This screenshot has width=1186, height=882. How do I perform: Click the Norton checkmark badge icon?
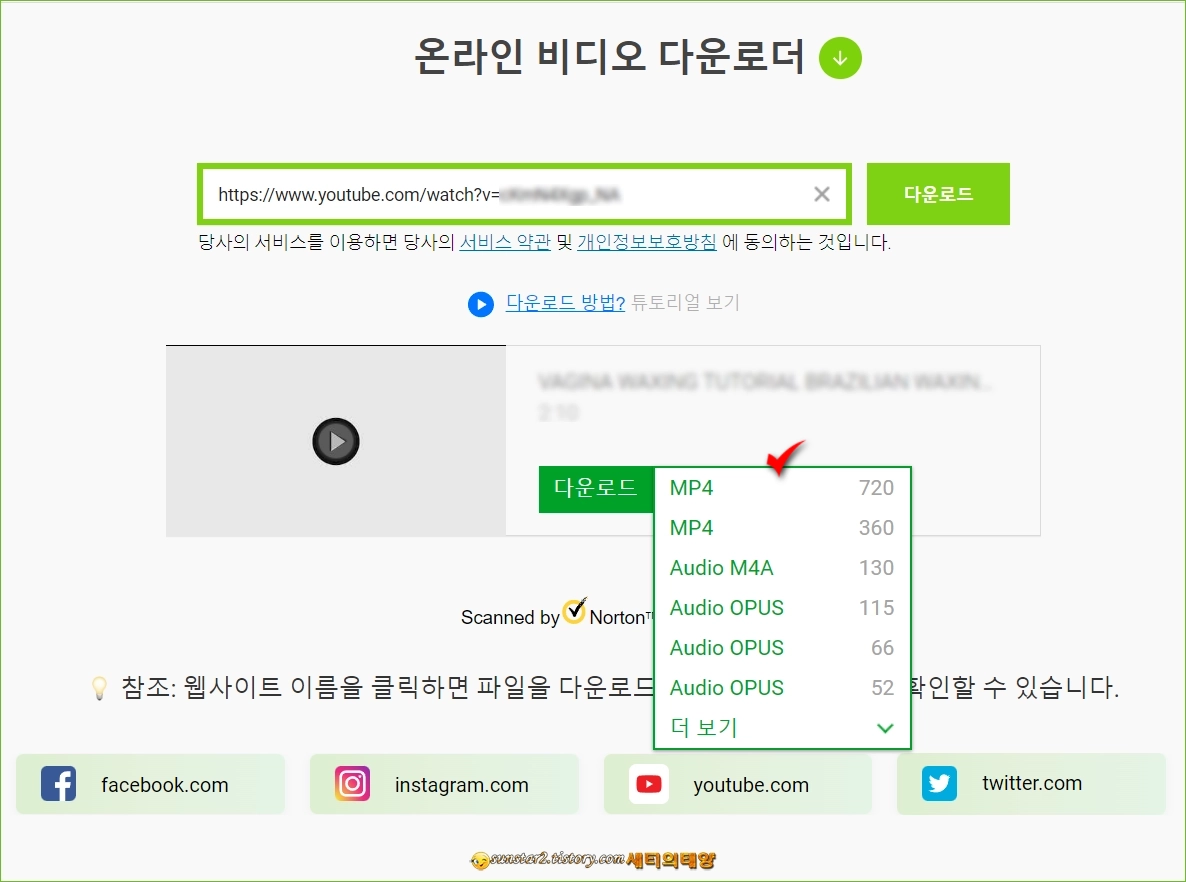pyautogui.click(x=575, y=611)
